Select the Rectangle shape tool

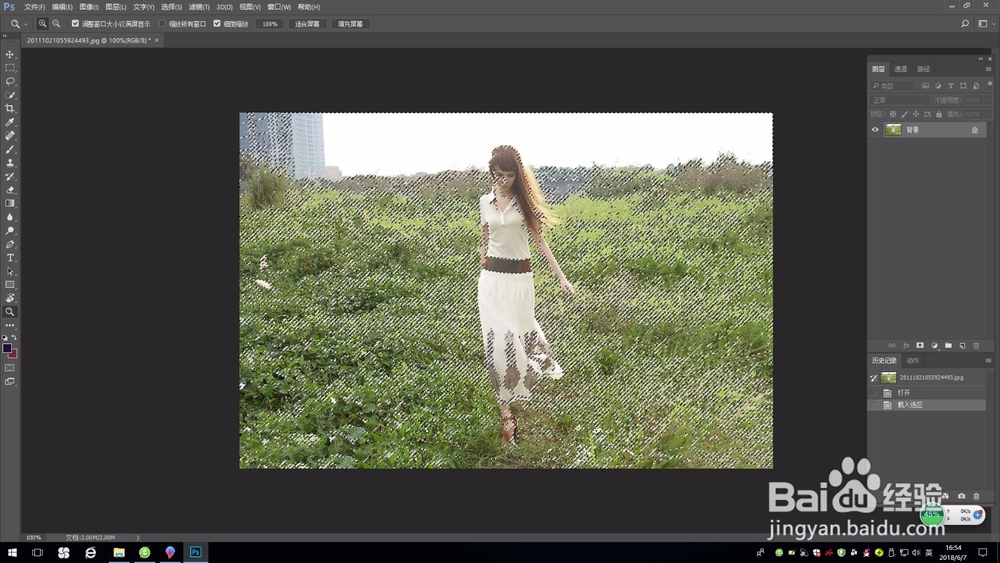[10, 284]
